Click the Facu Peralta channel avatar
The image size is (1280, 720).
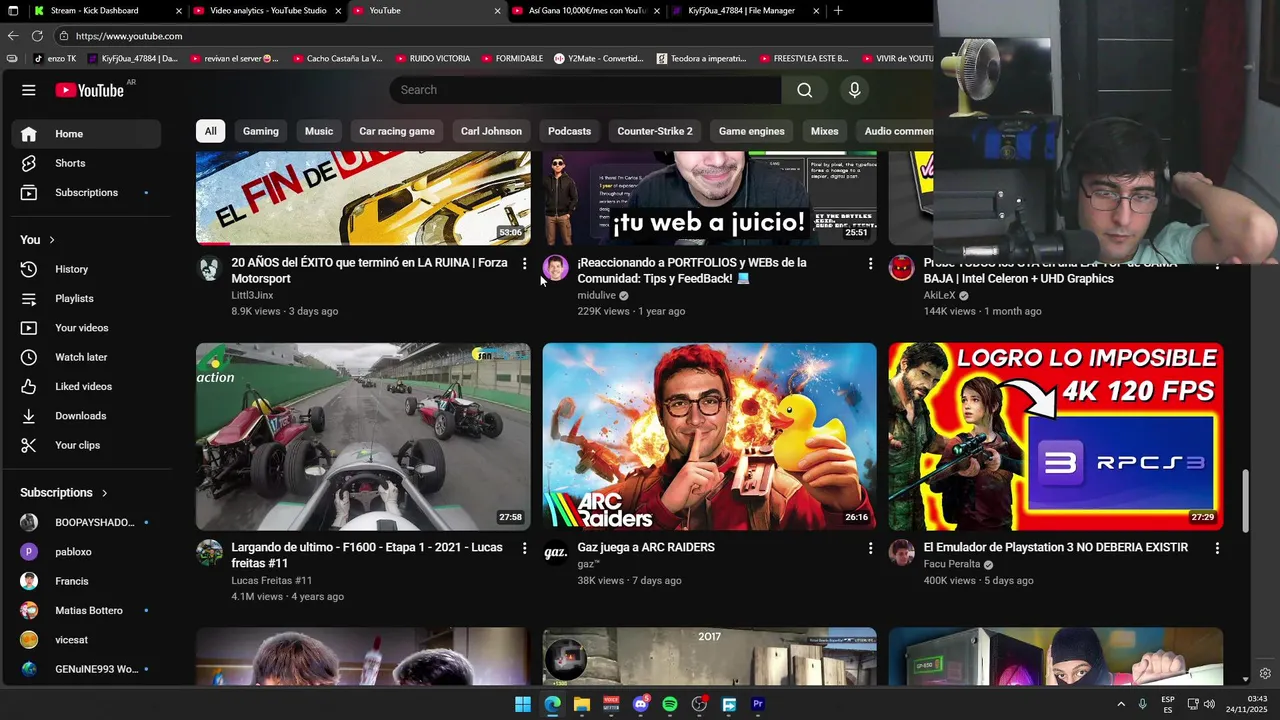pyautogui.click(x=902, y=553)
